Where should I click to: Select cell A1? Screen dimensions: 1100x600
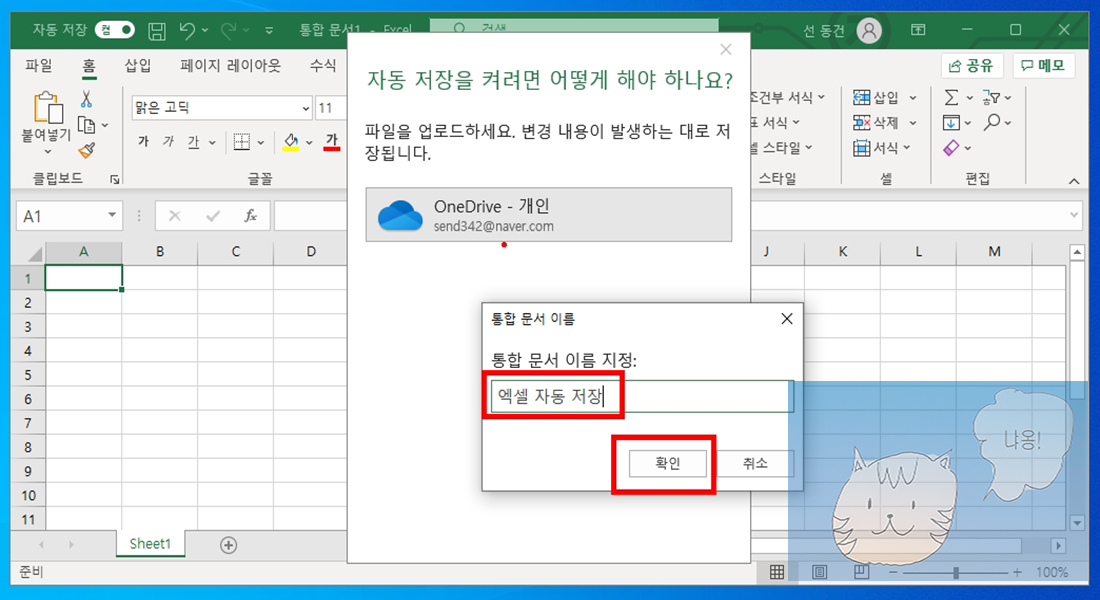pyautogui.click(x=83, y=278)
